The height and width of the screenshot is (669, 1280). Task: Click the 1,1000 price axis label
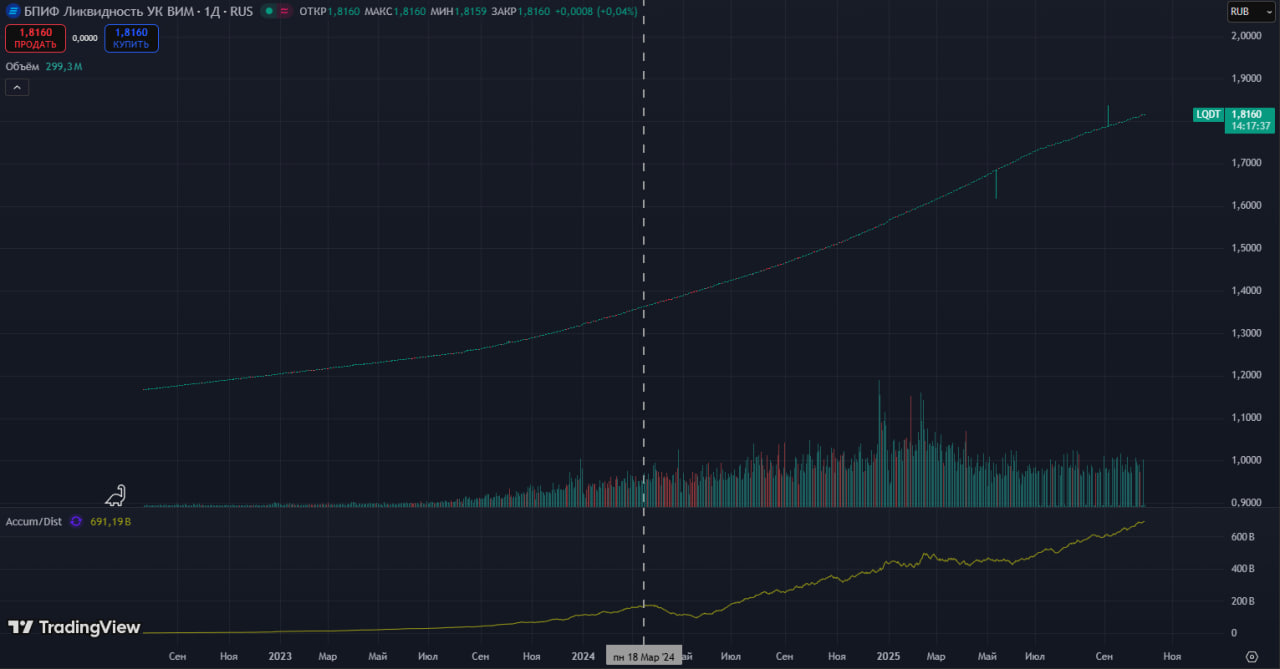pos(1246,418)
